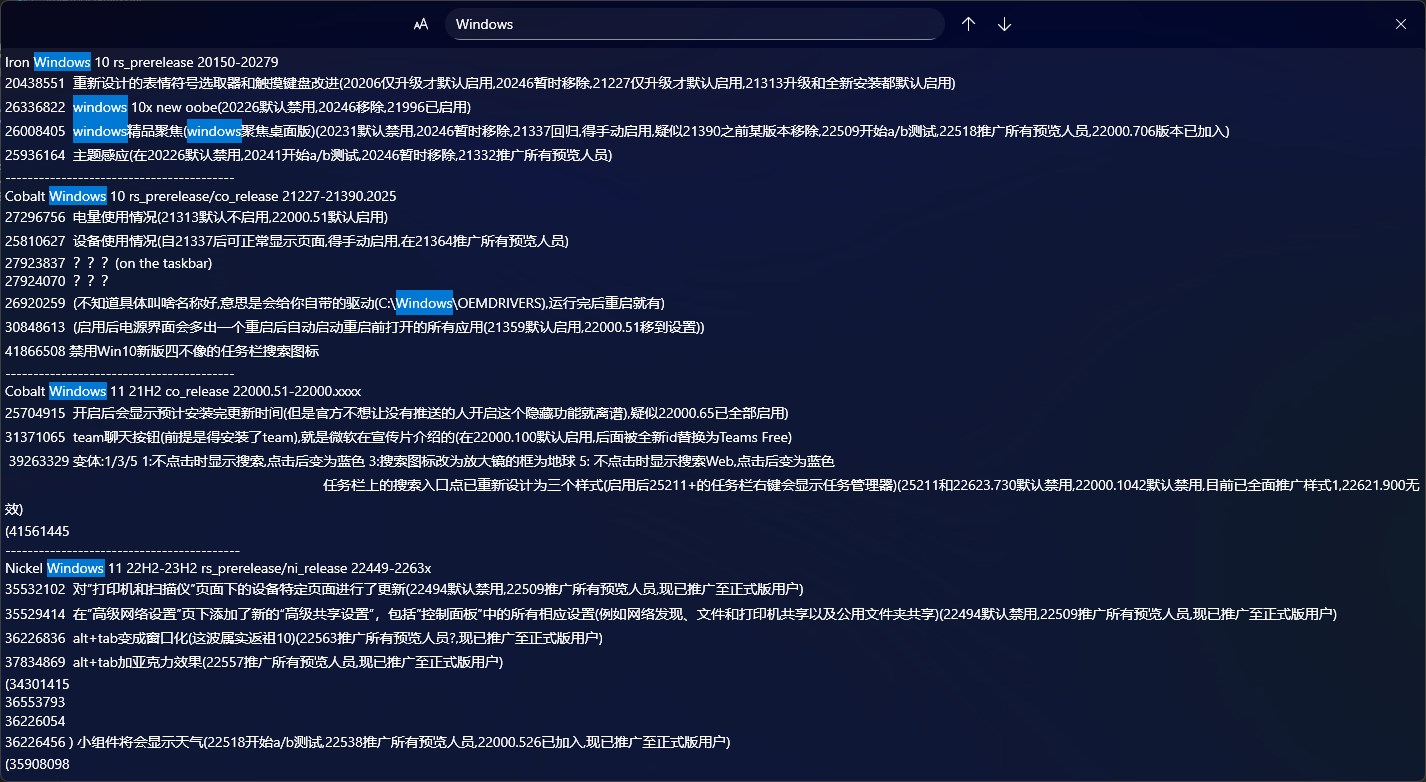The image size is (1426, 782).
Task: Click the line starting with 36226456
Action: click(368, 742)
